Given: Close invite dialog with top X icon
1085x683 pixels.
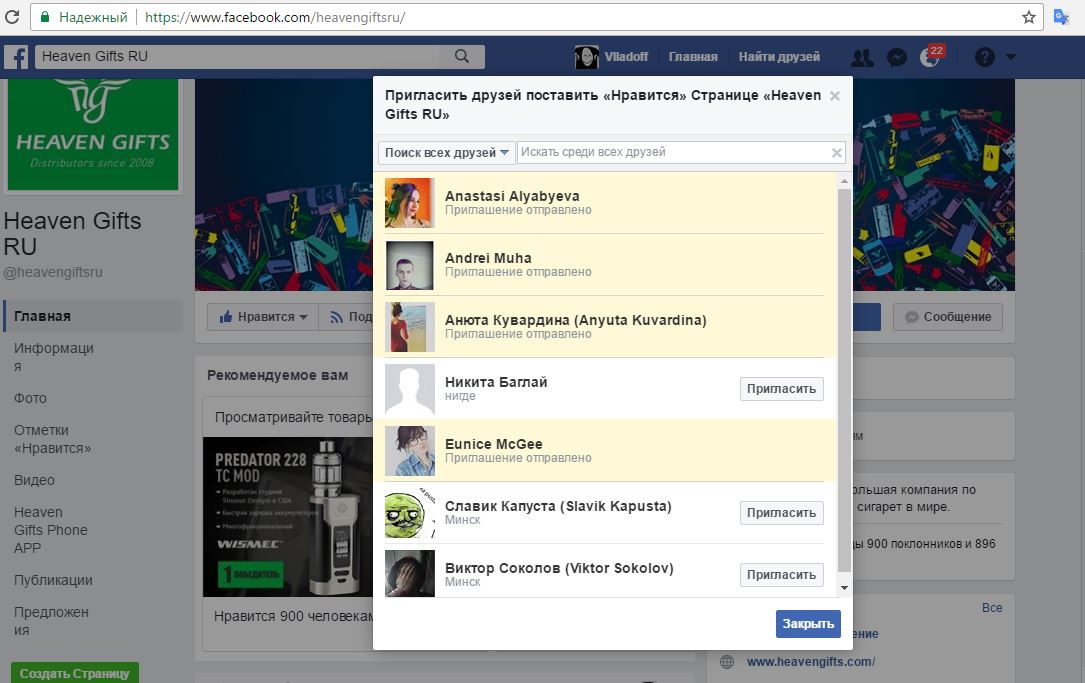Looking at the screenshot, I should (x=835, y=96).
